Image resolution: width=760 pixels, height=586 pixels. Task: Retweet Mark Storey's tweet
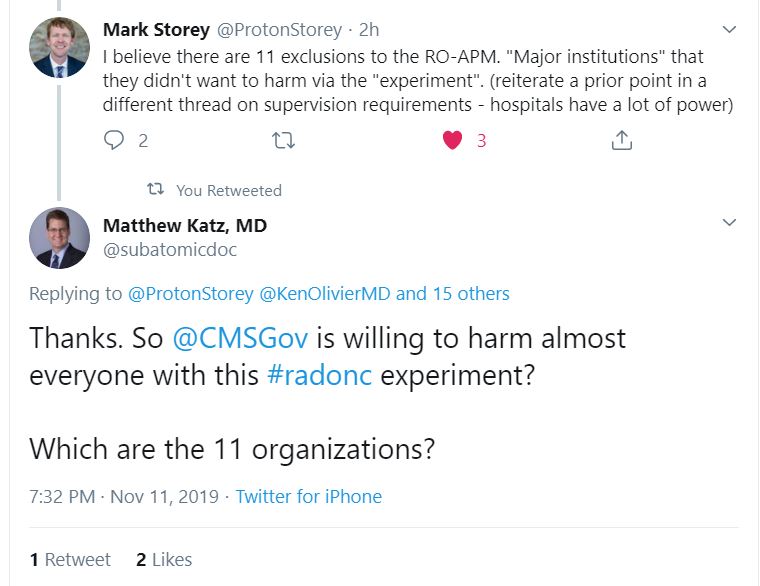pyautogui.click(x=283, y=141)
